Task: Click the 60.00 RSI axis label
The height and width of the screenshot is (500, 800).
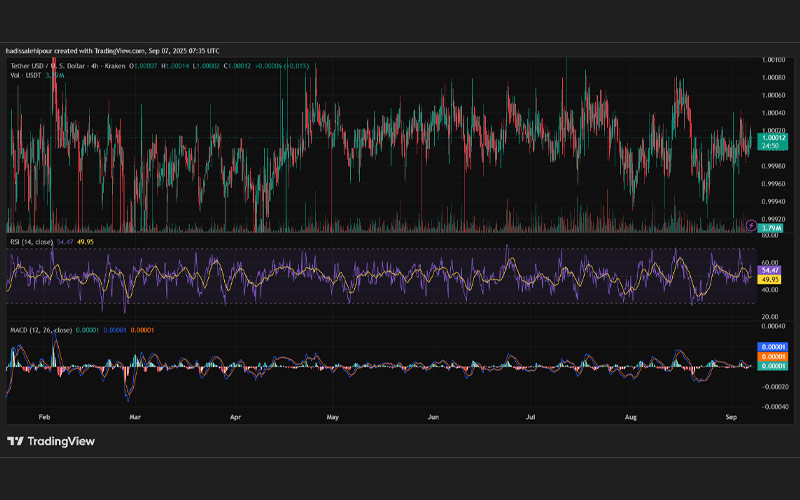Action: [x=770, y=262]
